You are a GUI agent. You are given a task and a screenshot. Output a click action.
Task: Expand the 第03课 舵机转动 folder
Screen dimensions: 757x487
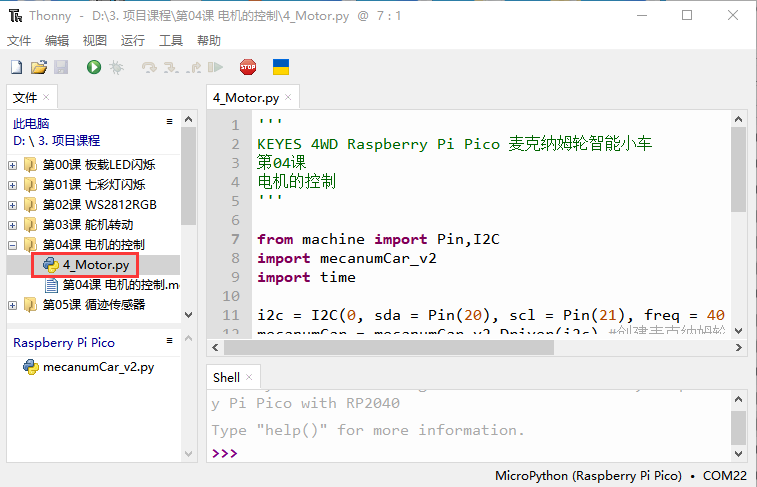[x=13, y=225]
